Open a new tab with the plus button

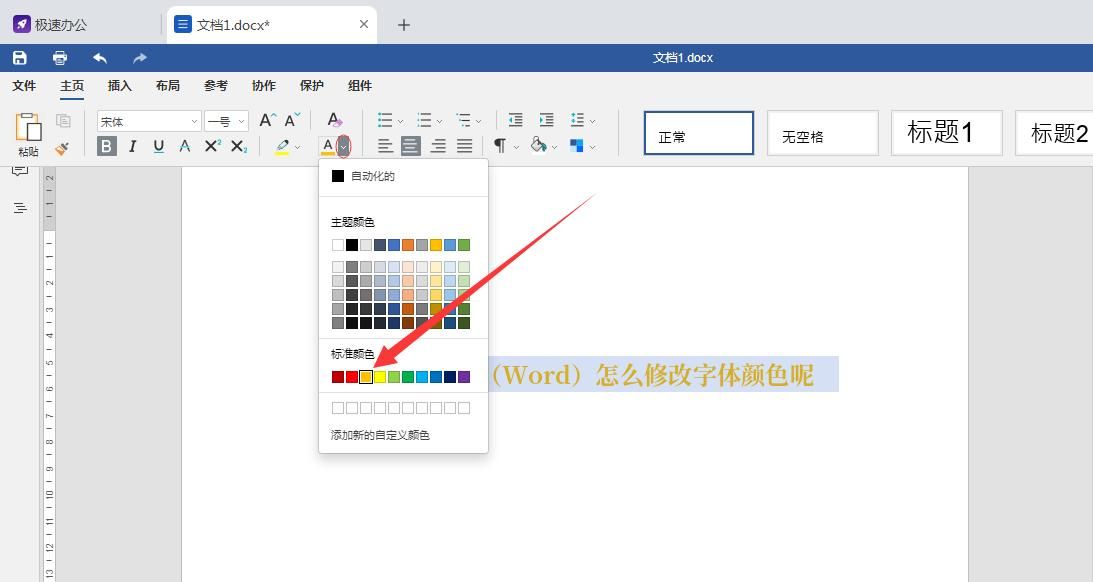pos(404,24)
